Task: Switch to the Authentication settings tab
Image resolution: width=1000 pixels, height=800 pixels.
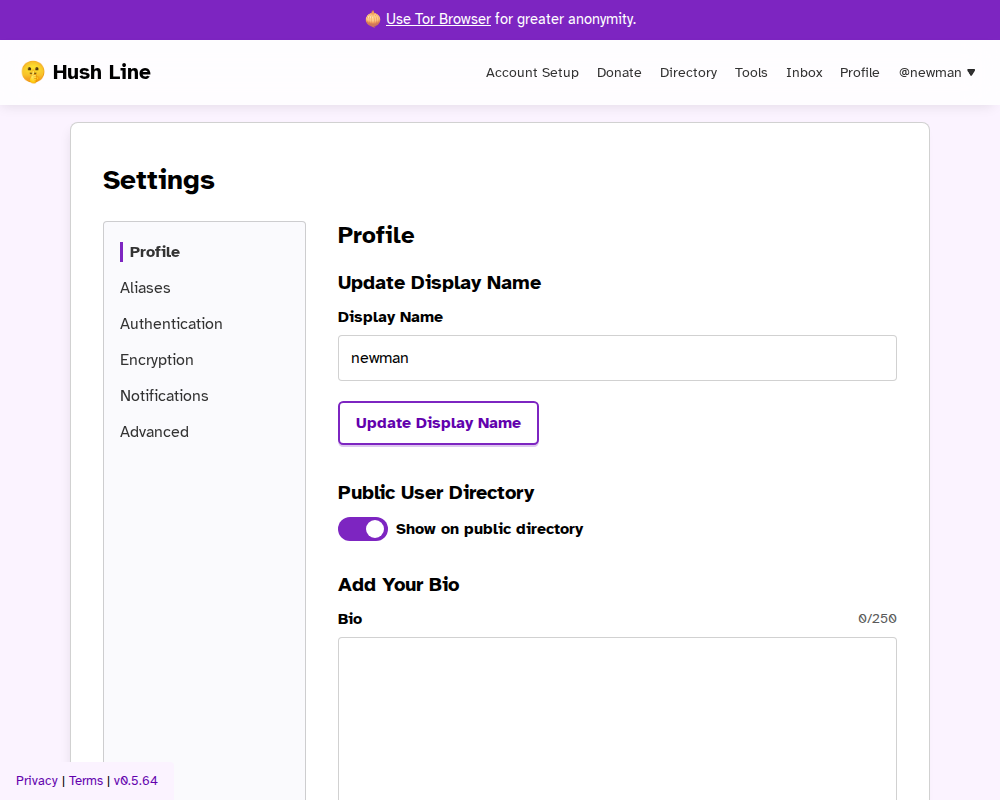Action: click(171, 324)
